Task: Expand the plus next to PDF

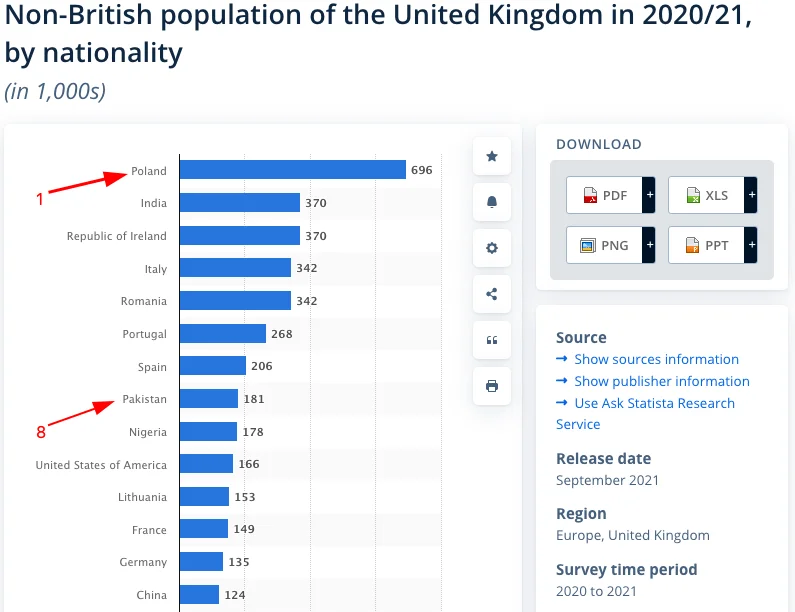Action: pos(649,195)
